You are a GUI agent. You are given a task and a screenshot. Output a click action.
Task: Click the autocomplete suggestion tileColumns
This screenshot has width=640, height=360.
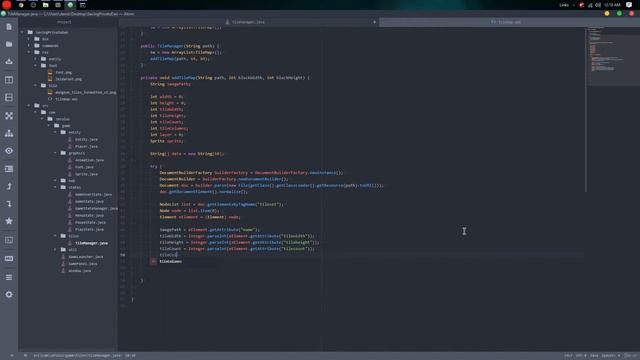[171, 261]
